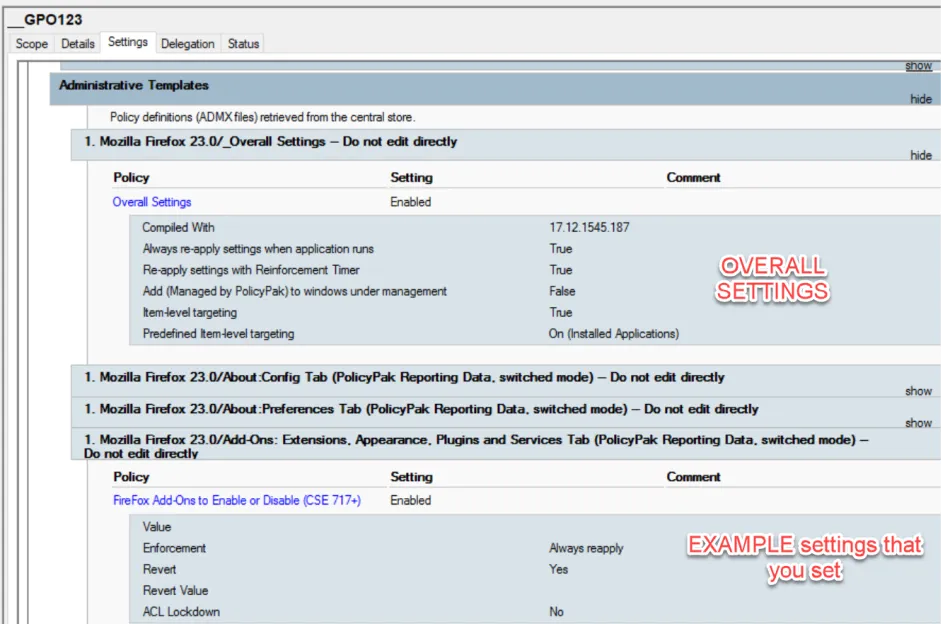This screenshot has width=950, height=624.
Task: Show the About:Config Tab section
Action: click(x=918, y=391)
